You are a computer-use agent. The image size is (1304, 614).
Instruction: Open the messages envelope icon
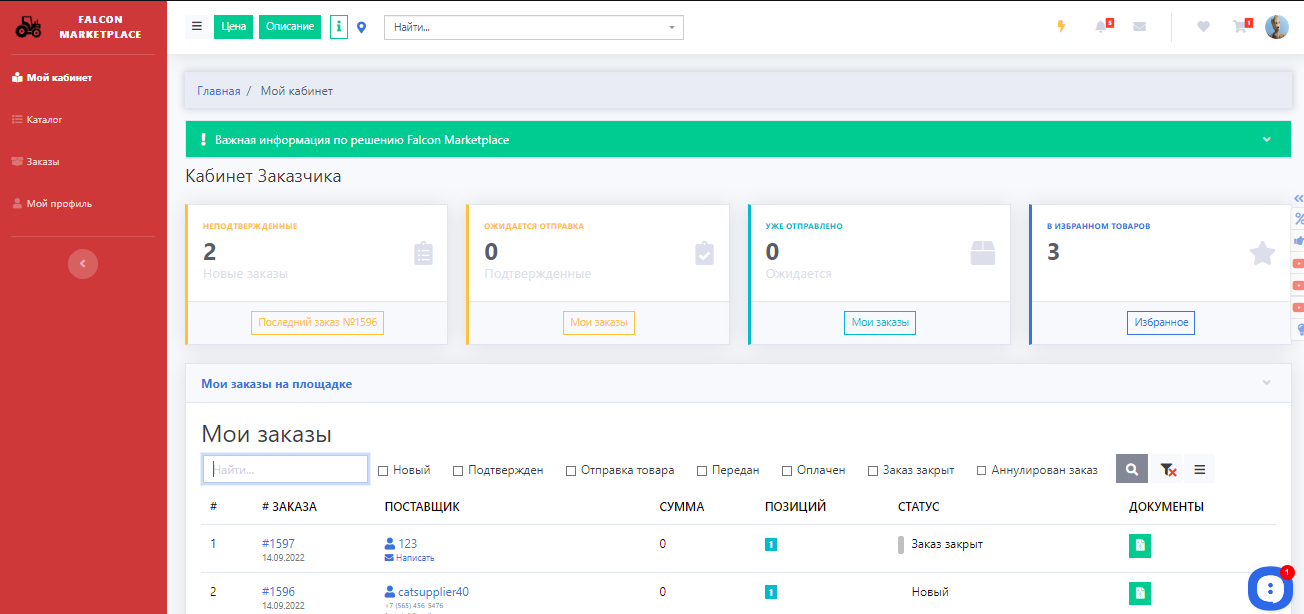pos(1139,27)
